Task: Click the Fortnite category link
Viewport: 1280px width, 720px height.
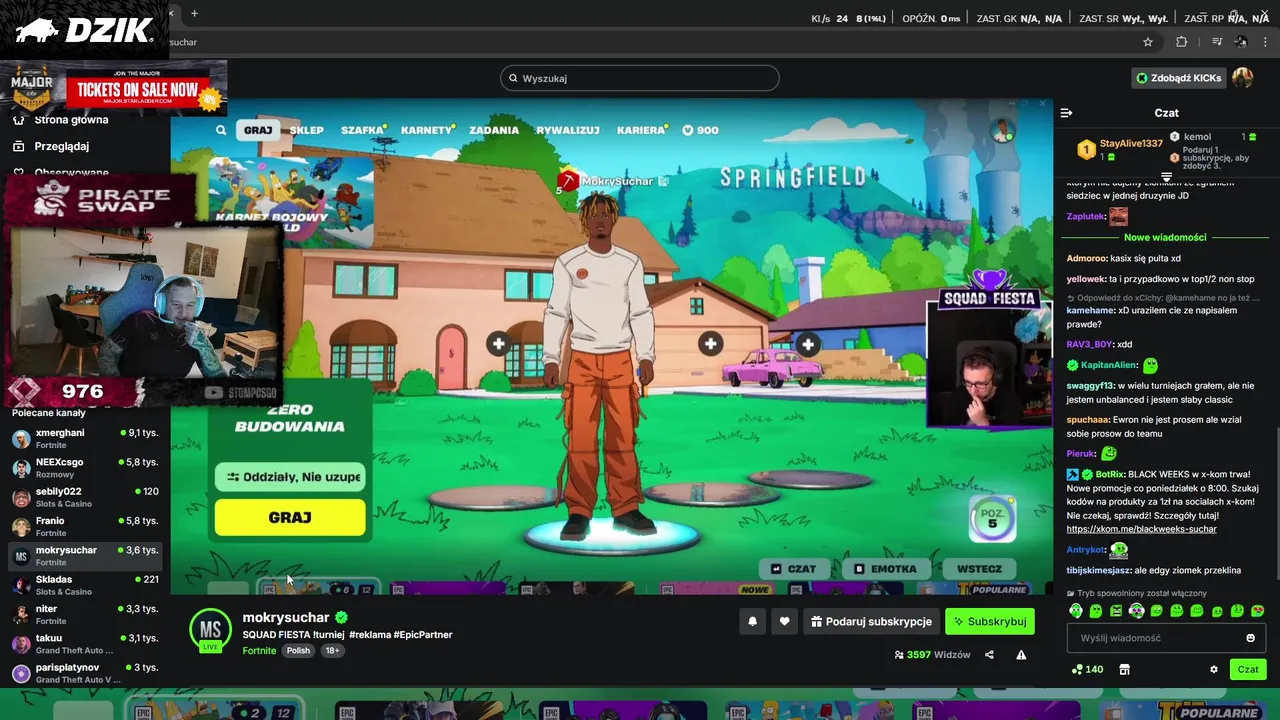Action: click(259, 651)
